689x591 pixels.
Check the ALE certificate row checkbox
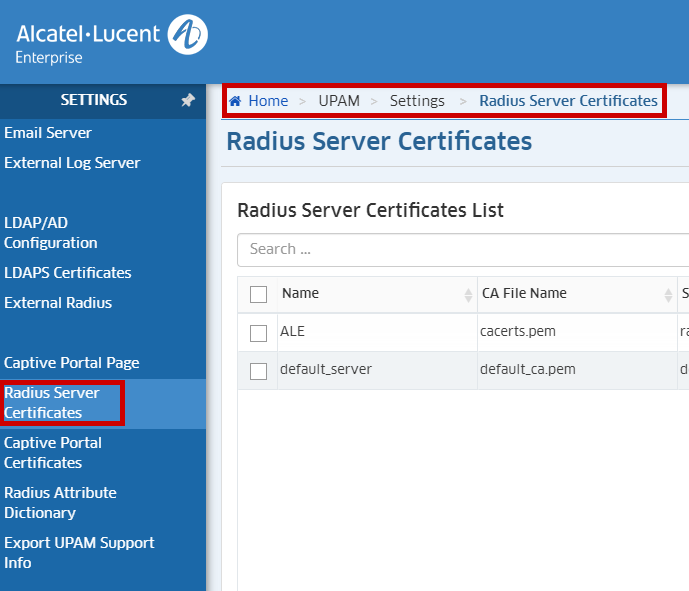(259, 332)
